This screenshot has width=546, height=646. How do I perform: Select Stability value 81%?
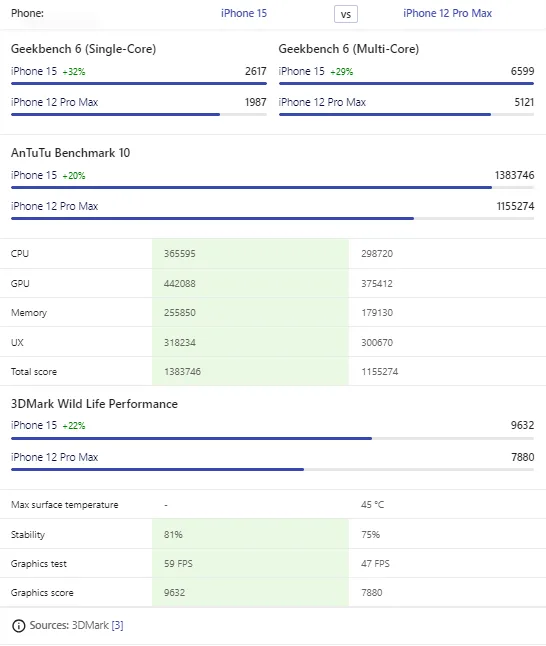click(x=173, y=534)
